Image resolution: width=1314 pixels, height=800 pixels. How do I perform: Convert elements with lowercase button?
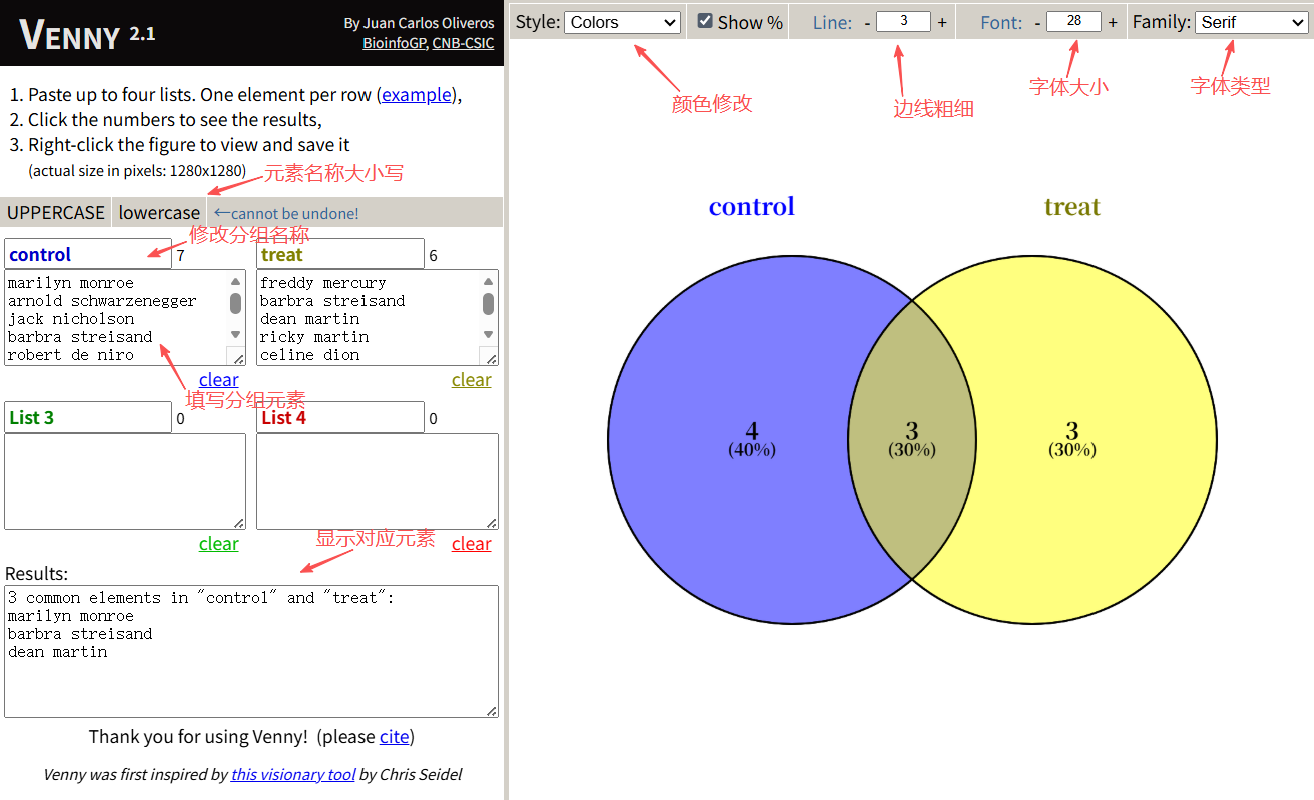(x=159, y=212)
